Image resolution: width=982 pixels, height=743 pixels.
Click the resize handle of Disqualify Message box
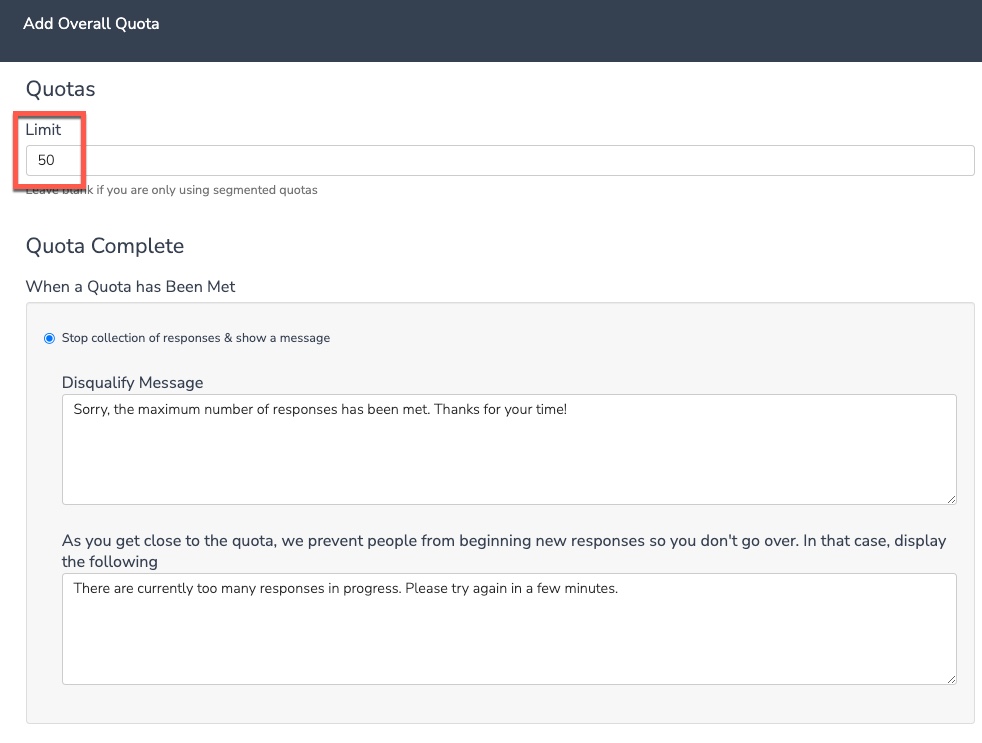(x=951, y=498)
